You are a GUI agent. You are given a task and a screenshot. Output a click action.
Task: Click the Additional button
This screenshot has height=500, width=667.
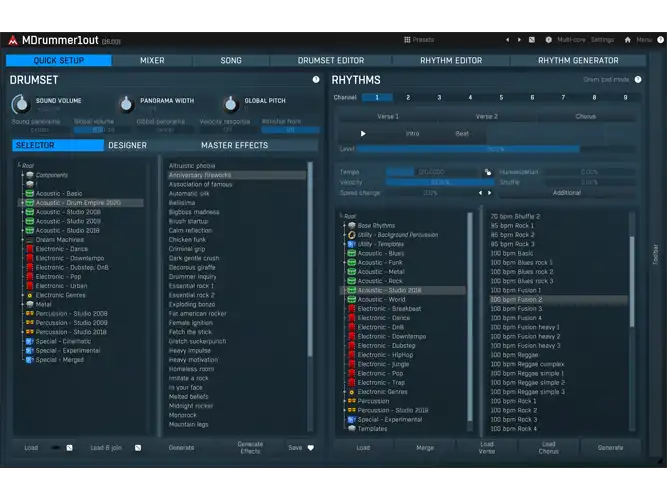(567, 193)
